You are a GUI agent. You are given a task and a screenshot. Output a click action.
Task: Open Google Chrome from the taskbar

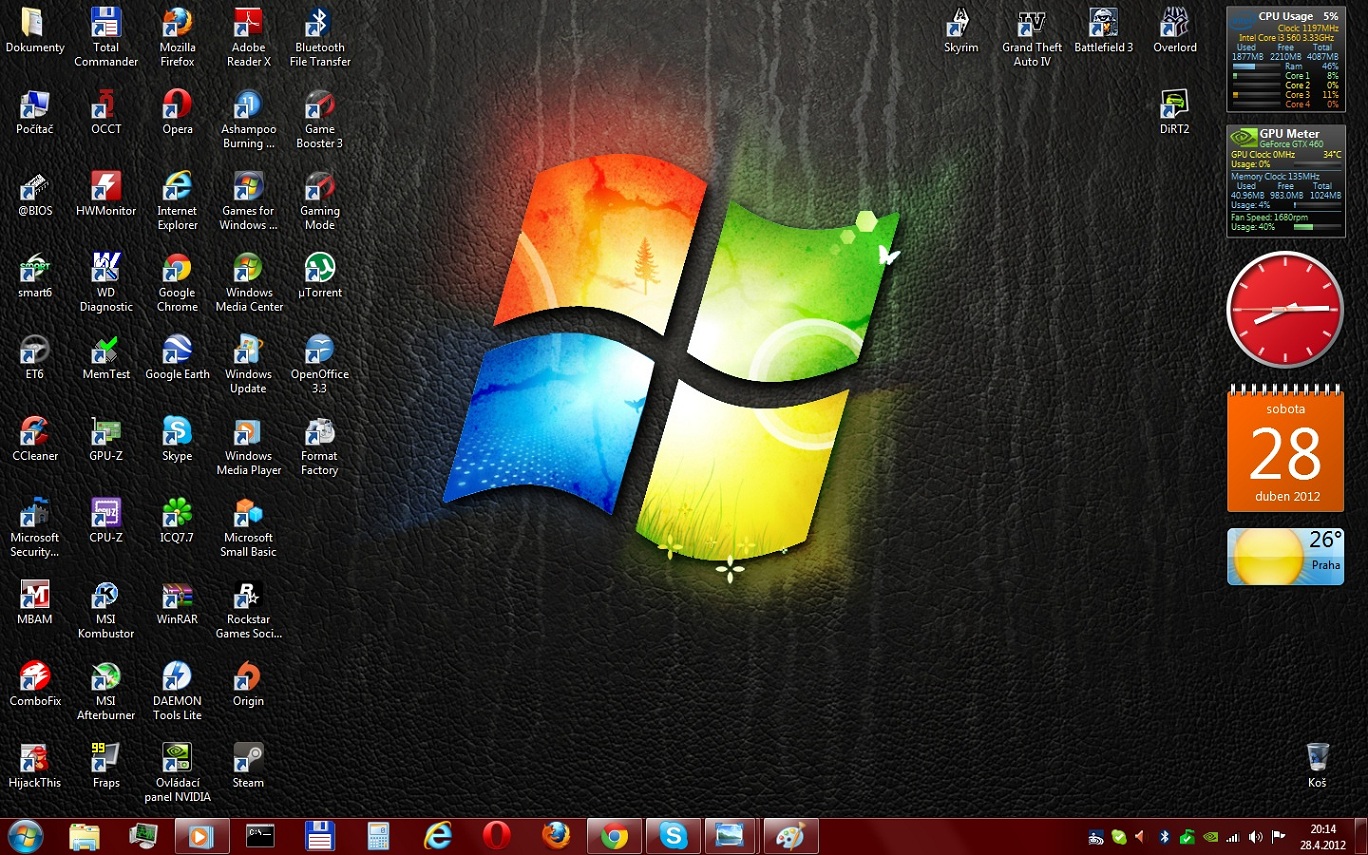click(x=614, y=836)
